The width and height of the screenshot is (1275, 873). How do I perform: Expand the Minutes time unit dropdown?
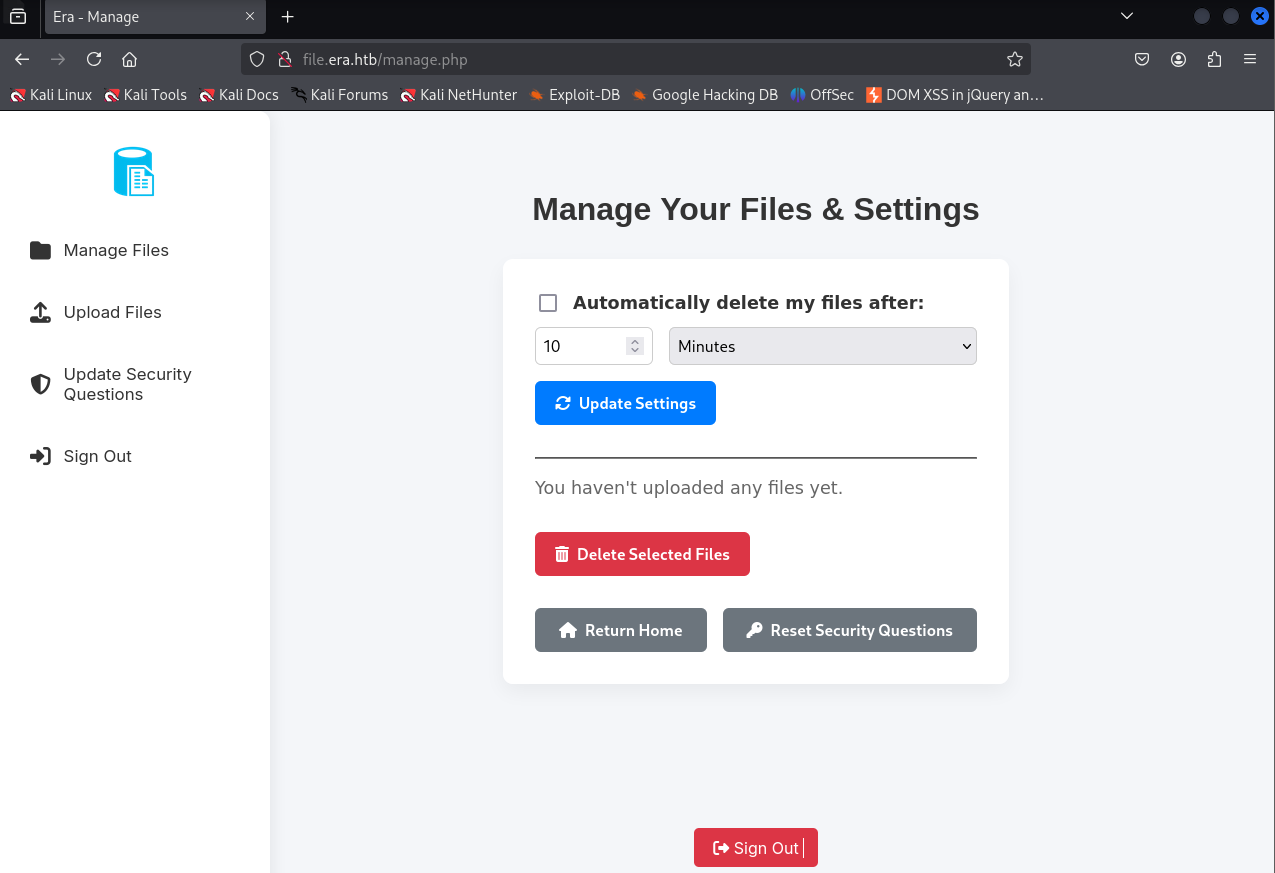pos(822,346)
